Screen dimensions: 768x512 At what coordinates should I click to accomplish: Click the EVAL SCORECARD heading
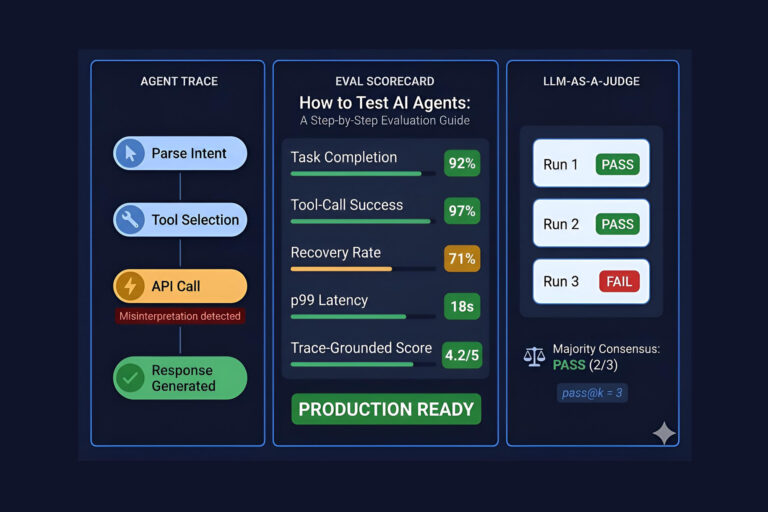coord(384,81)
